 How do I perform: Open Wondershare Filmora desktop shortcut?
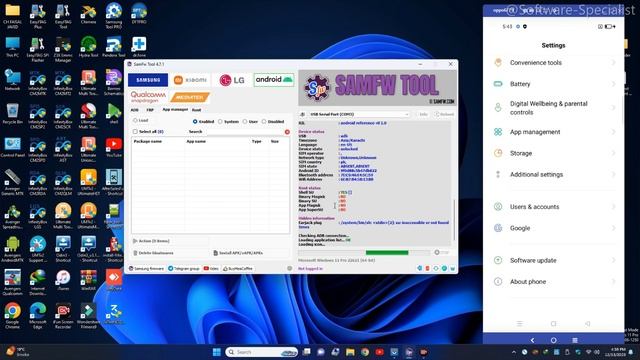tap(88, 316)
